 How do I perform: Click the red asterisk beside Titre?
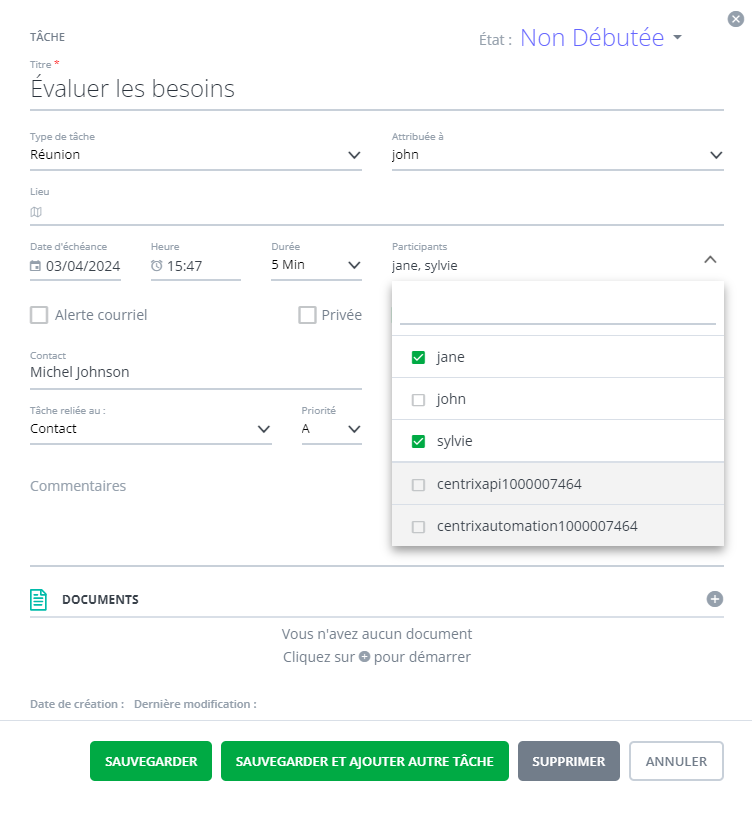coord(56,63)
